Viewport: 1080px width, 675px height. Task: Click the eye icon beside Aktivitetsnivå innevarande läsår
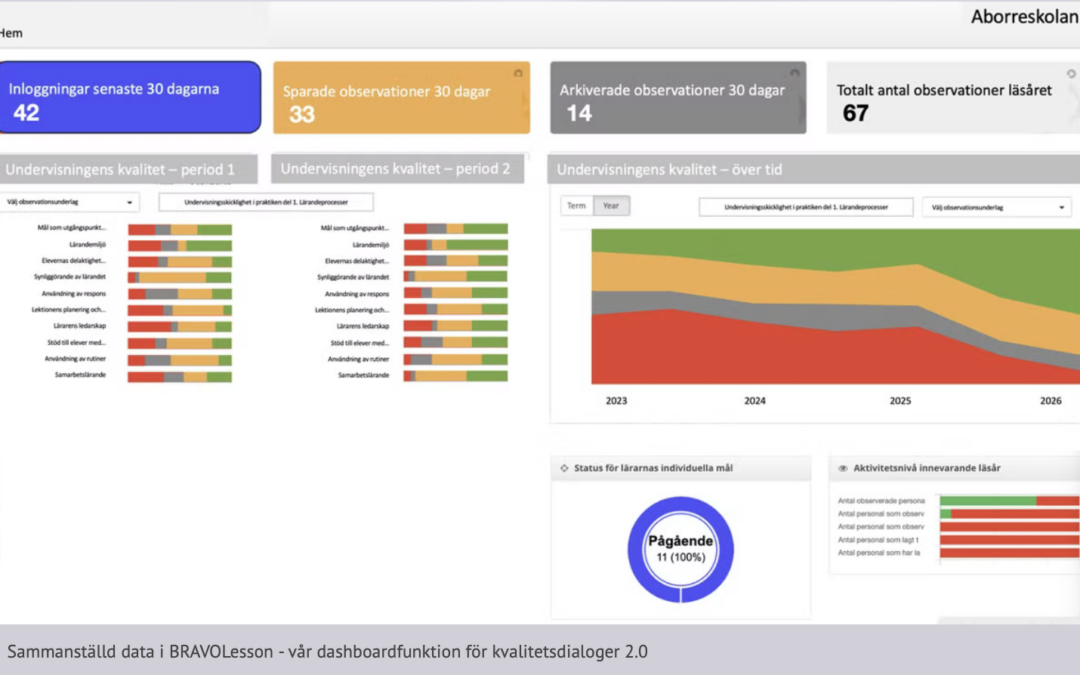click(843, 468)
